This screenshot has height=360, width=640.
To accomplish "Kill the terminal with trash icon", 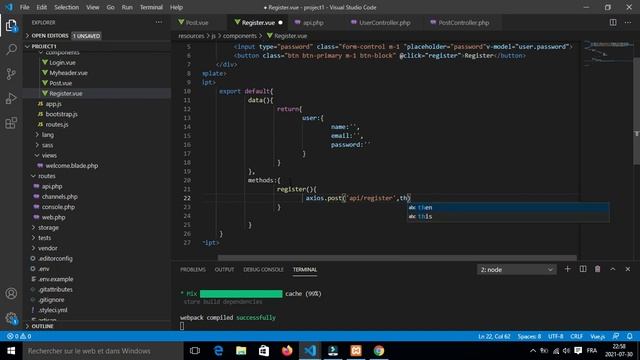I will (x=598, y=269).
